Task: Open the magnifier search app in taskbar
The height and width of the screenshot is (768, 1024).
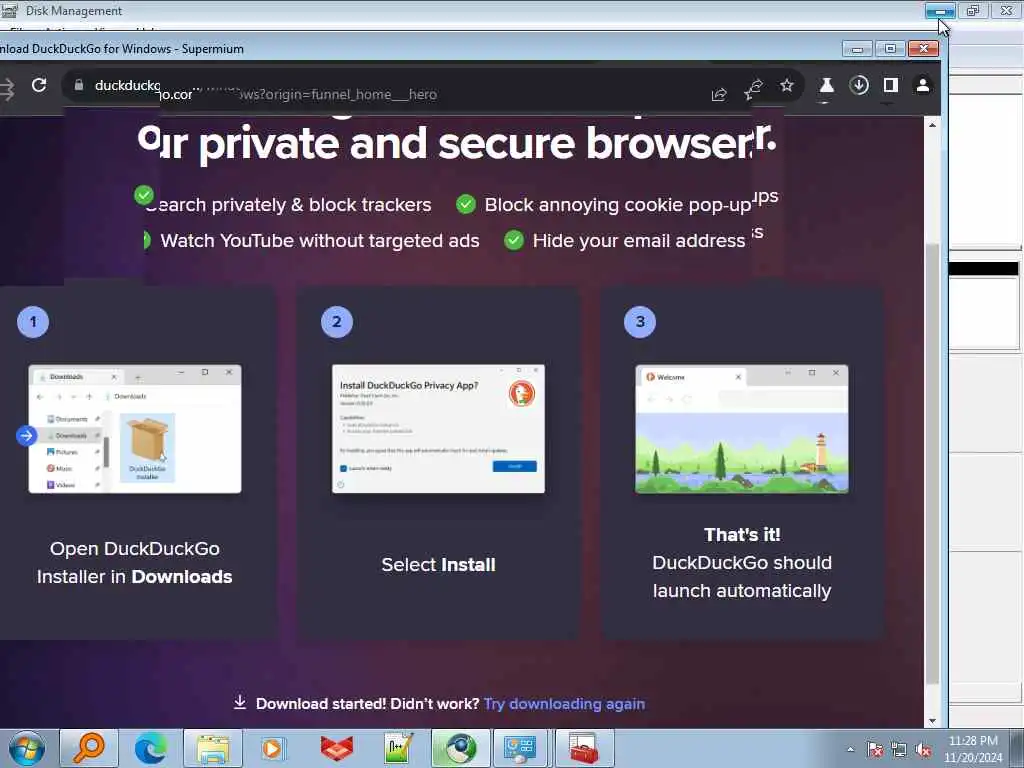Action: [x=89, y=748]
